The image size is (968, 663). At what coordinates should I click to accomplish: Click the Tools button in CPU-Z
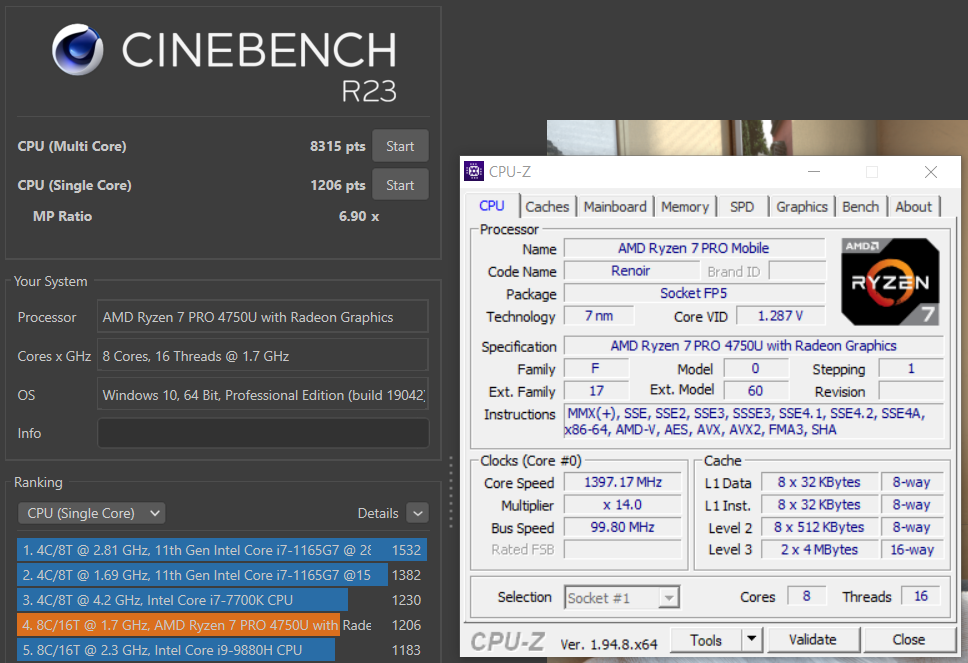tap(706, 640)
